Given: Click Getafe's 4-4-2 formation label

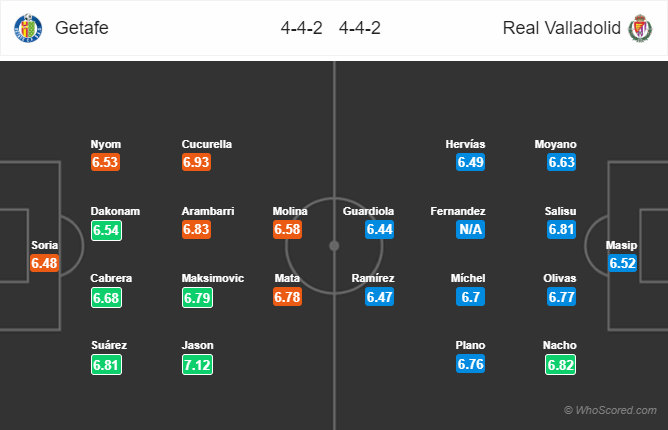Looking at the screenshot, I should tap(303, 28).
